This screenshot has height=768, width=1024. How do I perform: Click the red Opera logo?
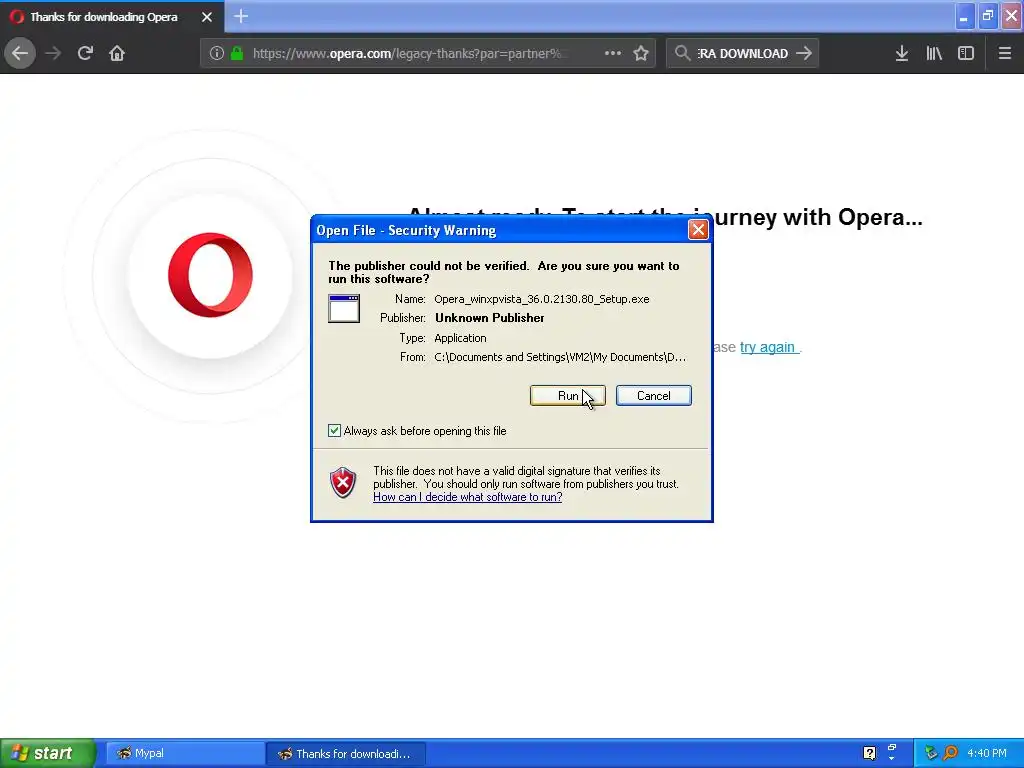click(210, 275)
